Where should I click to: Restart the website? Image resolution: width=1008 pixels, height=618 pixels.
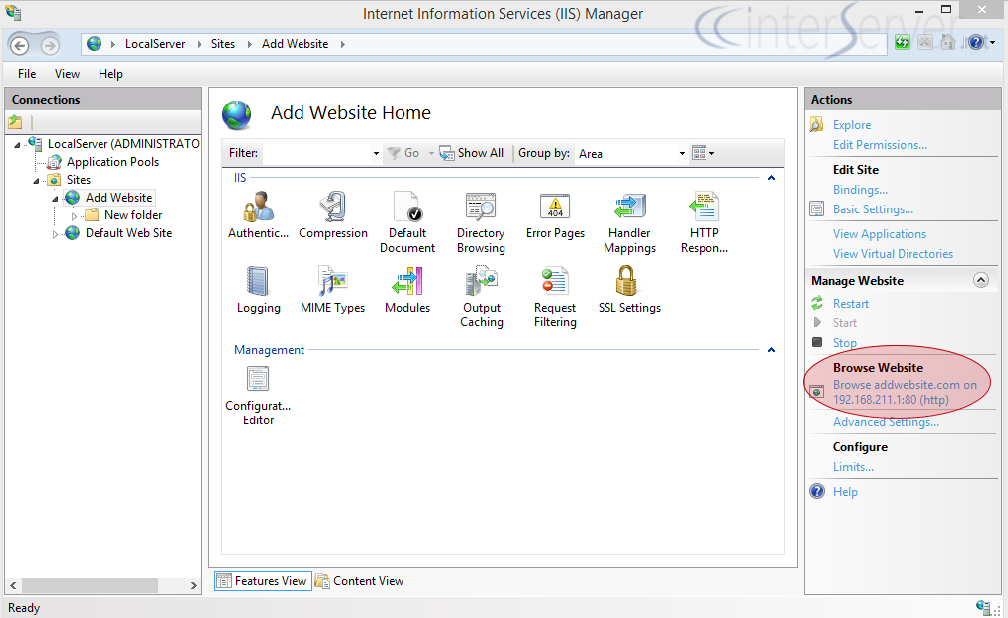(850, 304)
